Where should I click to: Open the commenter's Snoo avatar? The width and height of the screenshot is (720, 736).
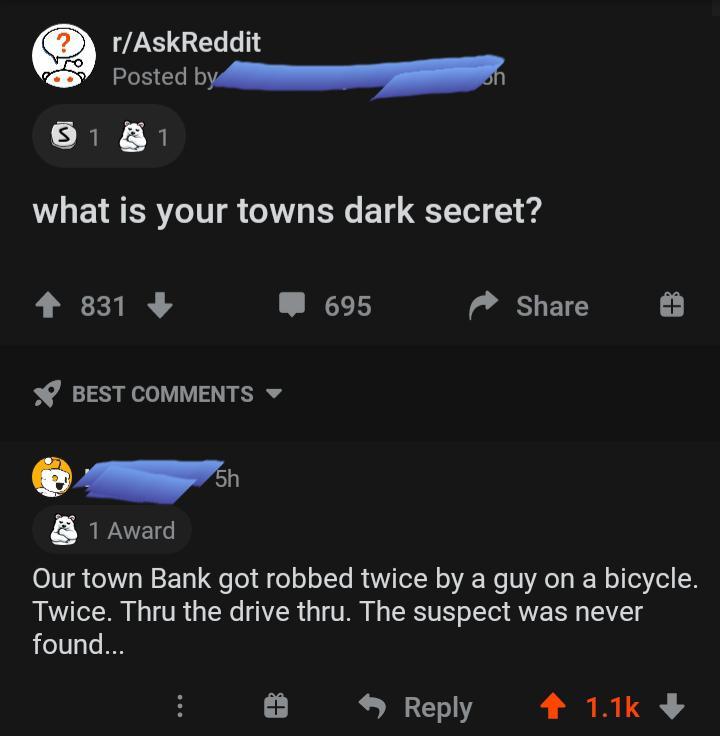click(52, 477)
